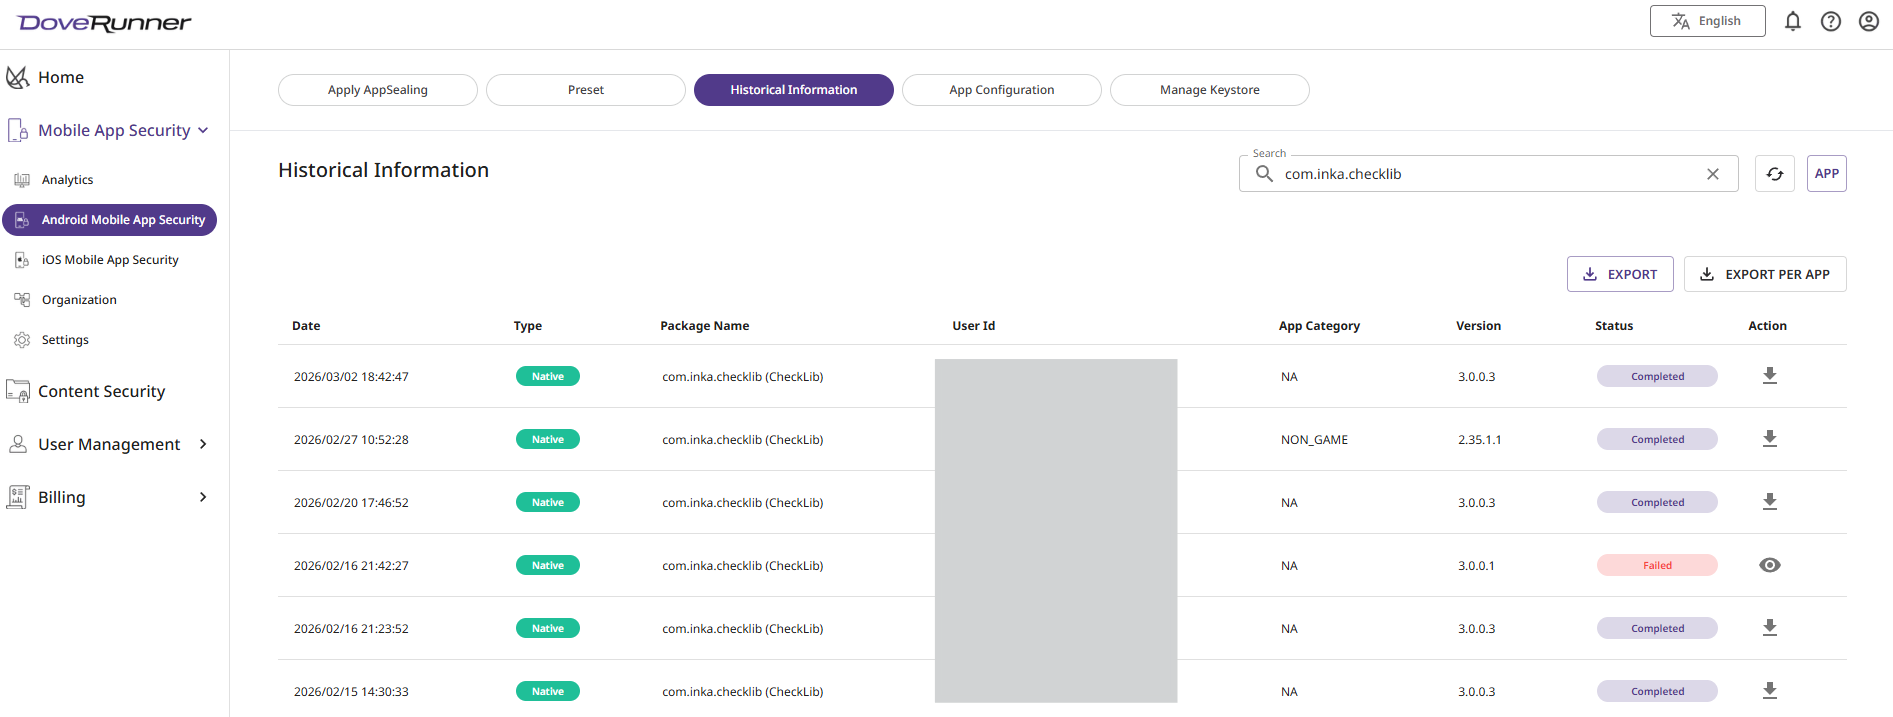Click the refresh icon beside search

tap(1774, 174)
